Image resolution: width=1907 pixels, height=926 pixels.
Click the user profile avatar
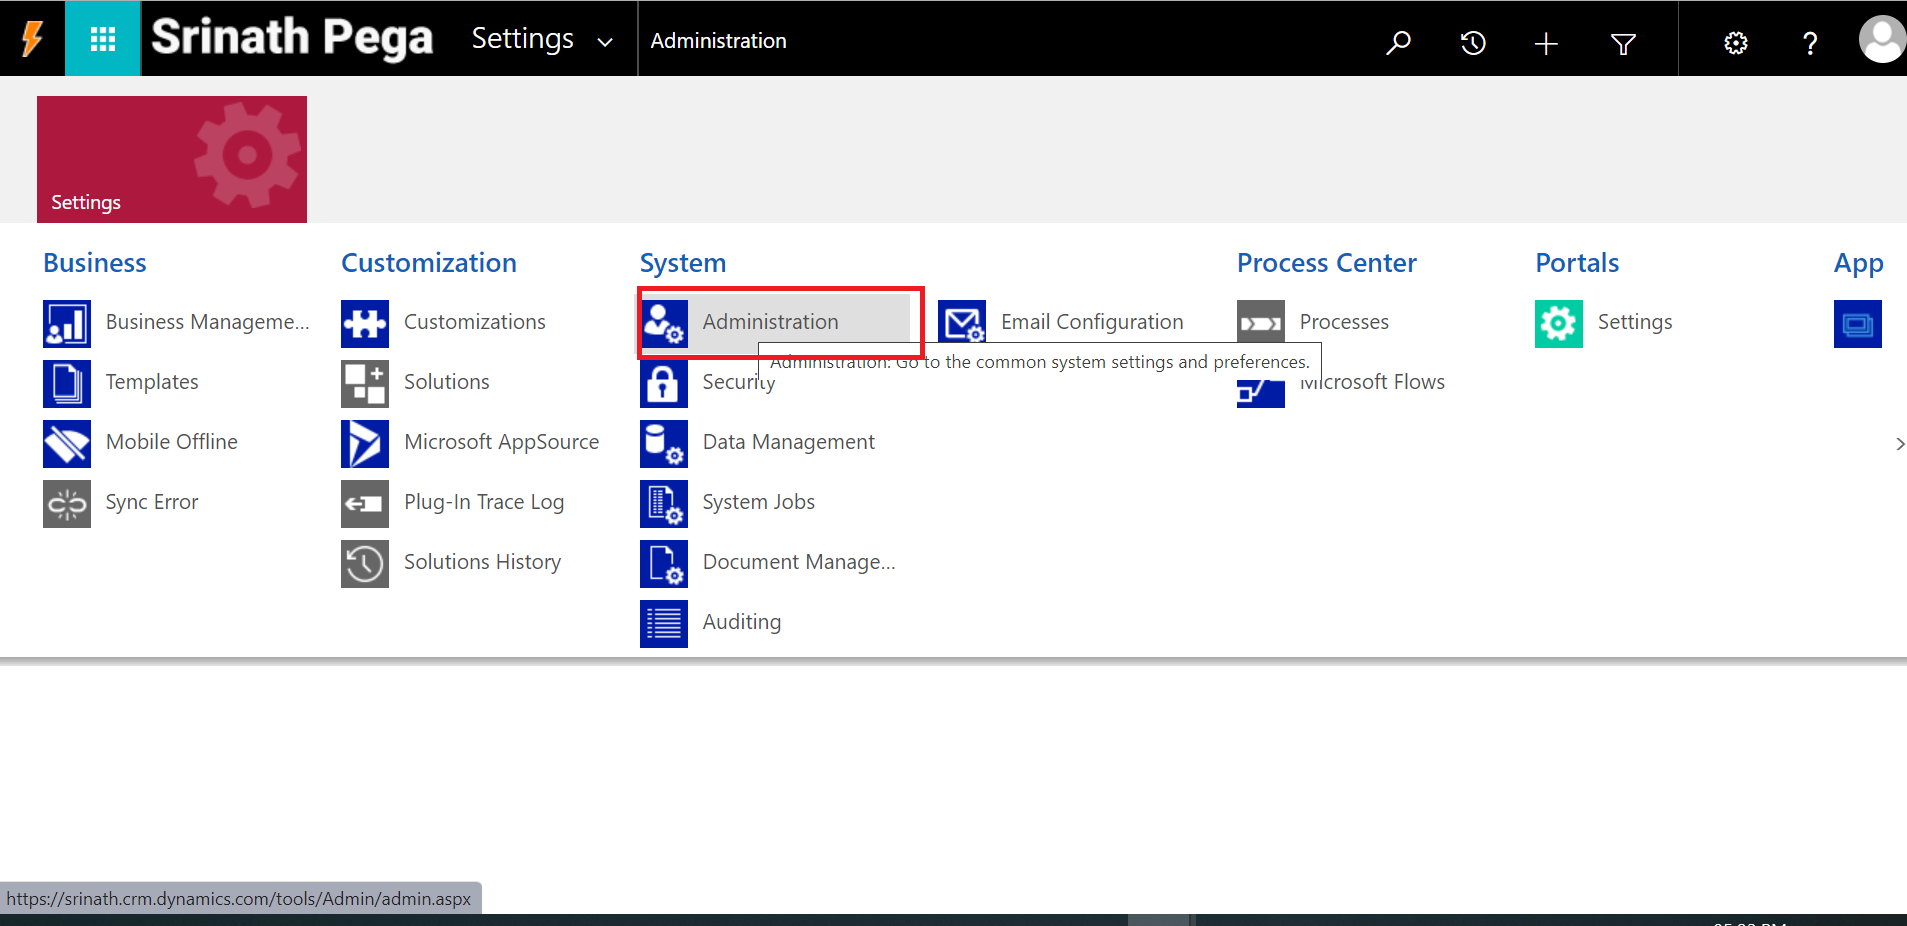(1881, 40)
